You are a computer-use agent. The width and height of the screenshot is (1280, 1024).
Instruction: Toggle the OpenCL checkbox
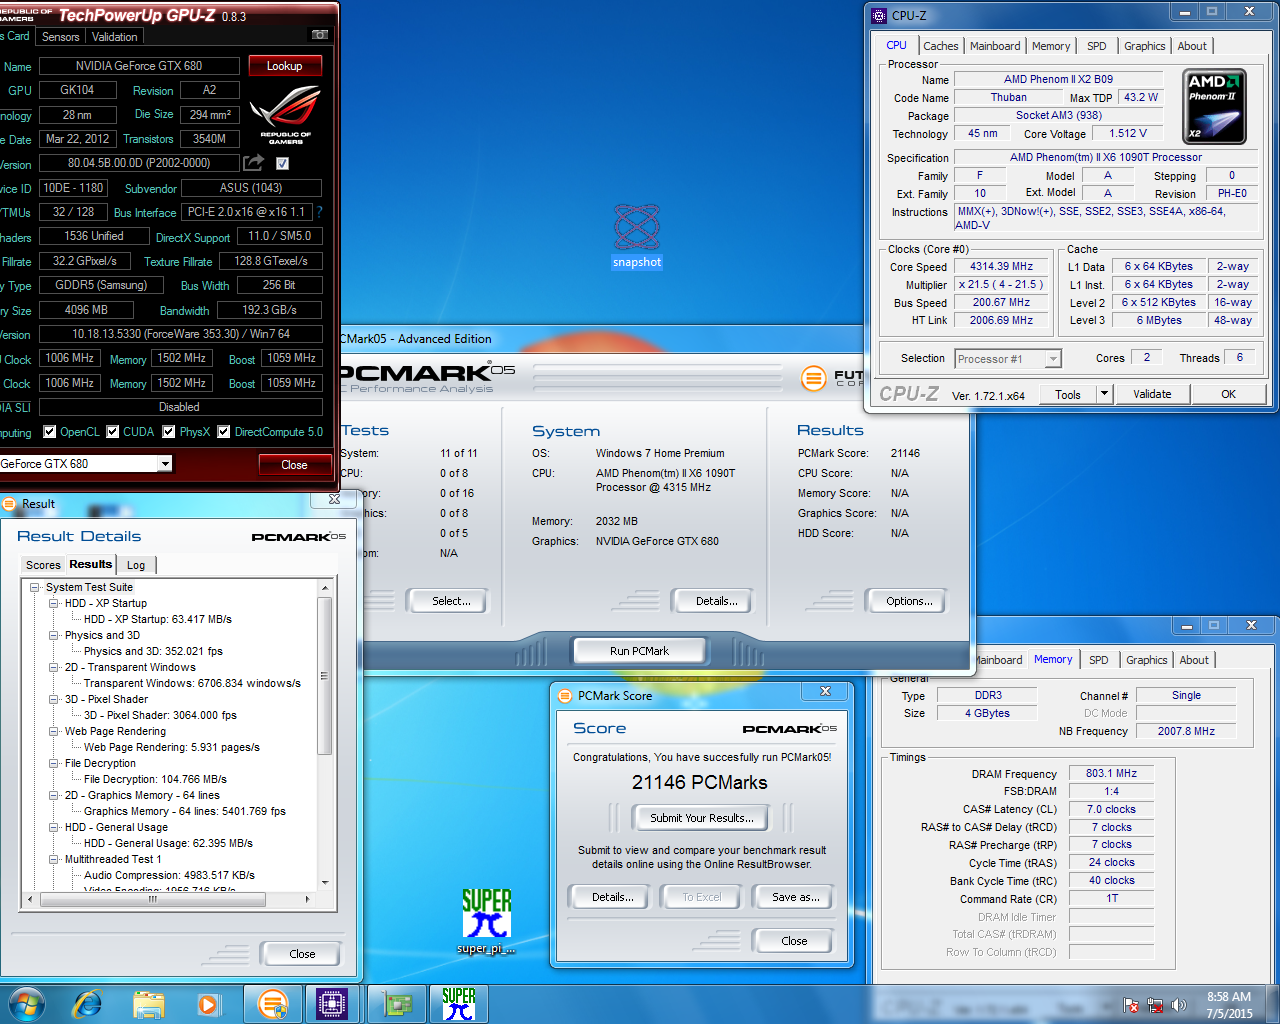click(49, 432)
